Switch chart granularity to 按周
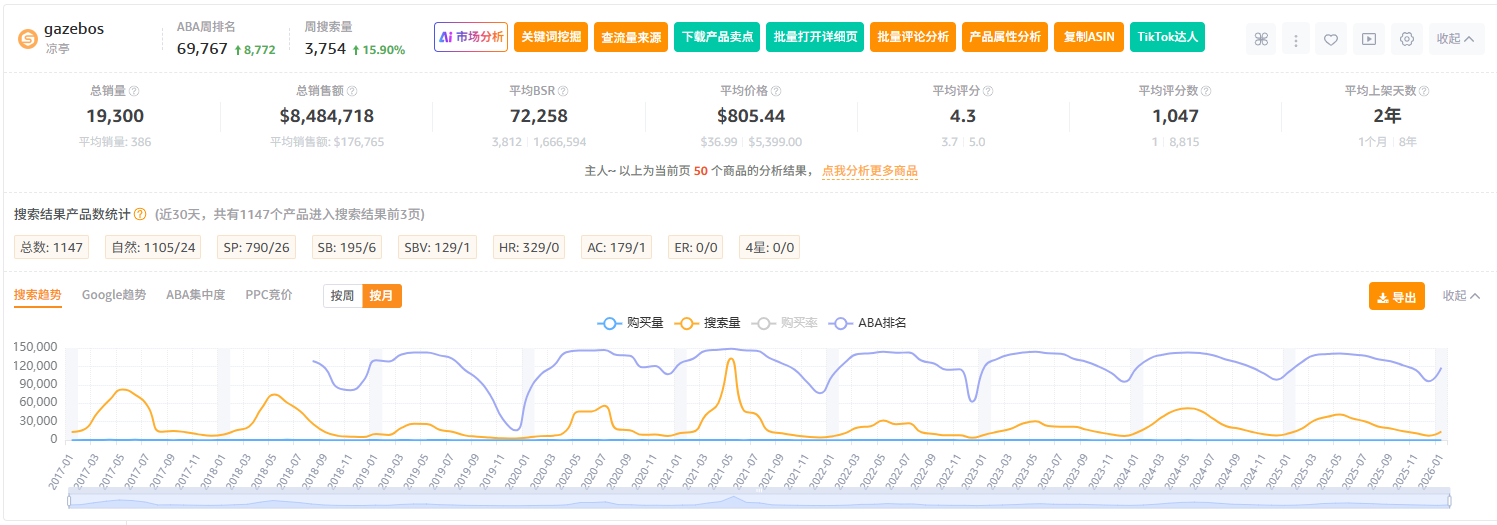1497x525 pixels. [343, 296]
